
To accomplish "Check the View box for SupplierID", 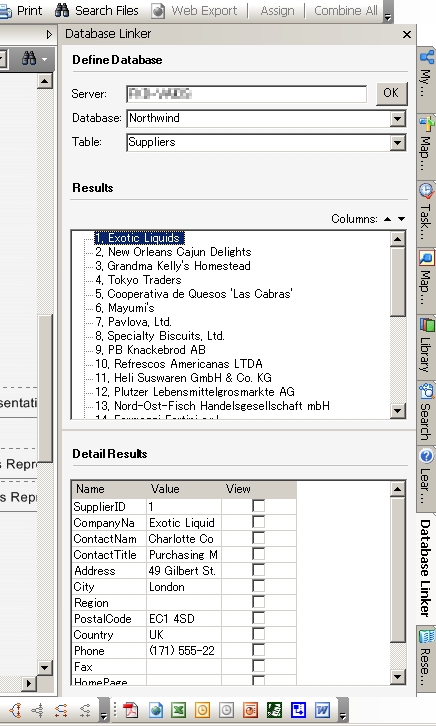I will [x=259, y=506].
